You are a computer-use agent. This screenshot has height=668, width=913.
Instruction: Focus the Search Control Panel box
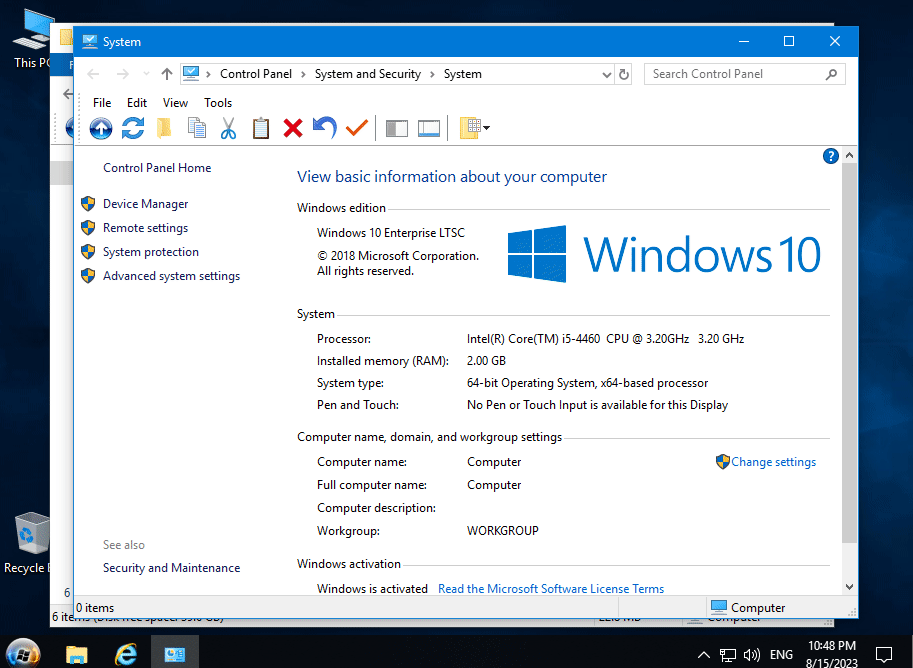744,74
